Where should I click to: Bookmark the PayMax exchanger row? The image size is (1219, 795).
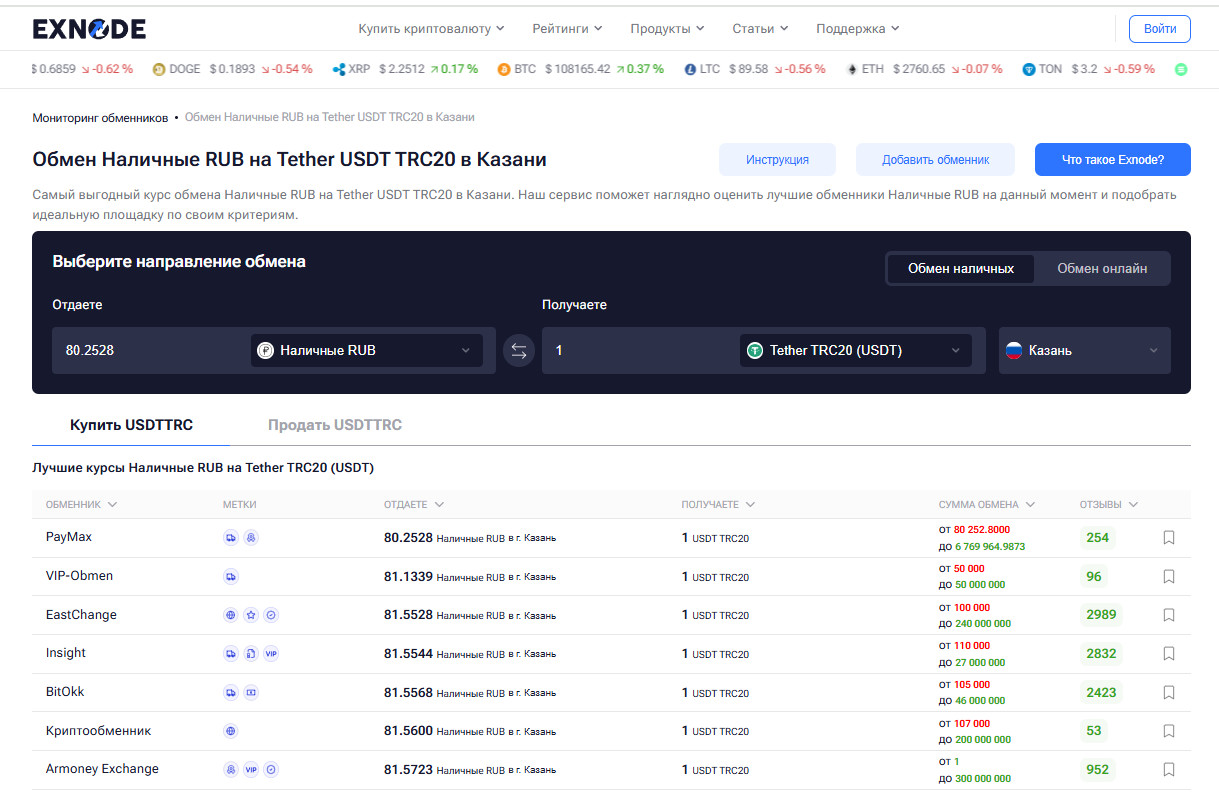tap(1168, 538)
